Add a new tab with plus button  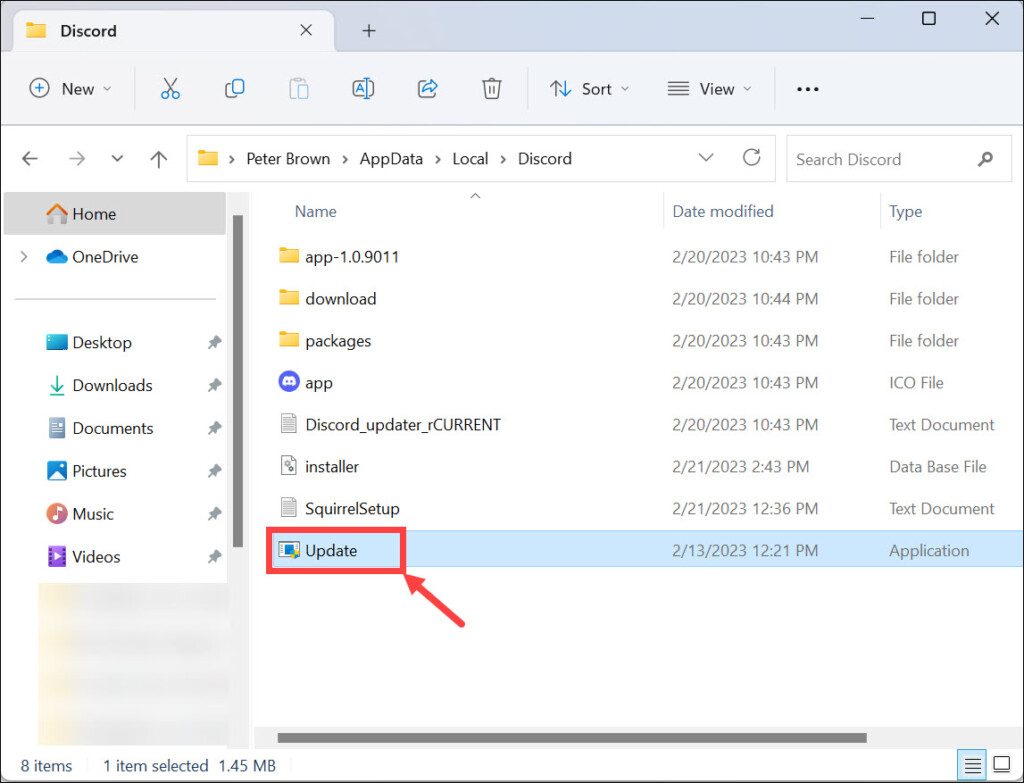369,31
